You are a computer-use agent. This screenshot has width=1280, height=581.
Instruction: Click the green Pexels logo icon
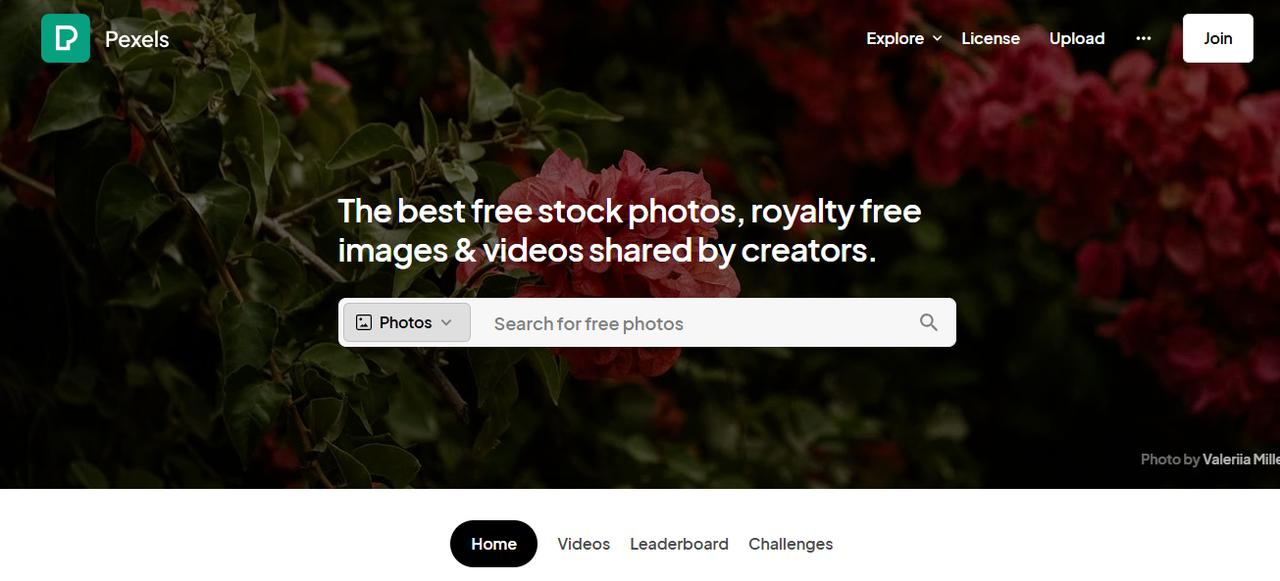[x=65, y=38]
